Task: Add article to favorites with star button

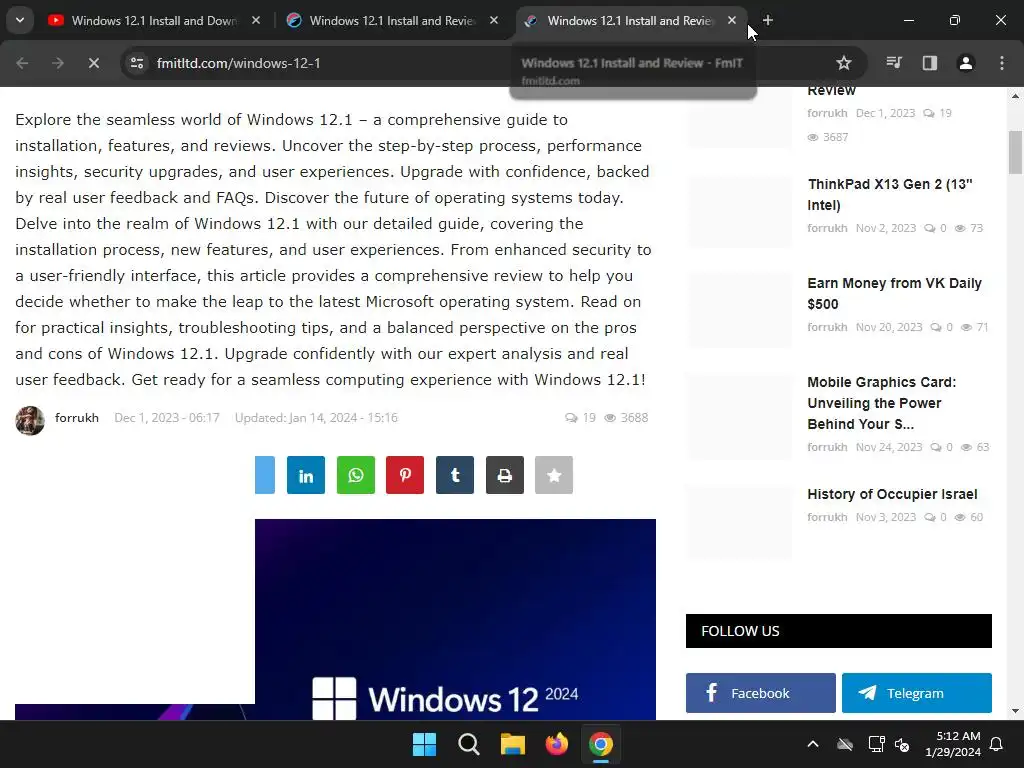Action: click(x=554, y=475)
